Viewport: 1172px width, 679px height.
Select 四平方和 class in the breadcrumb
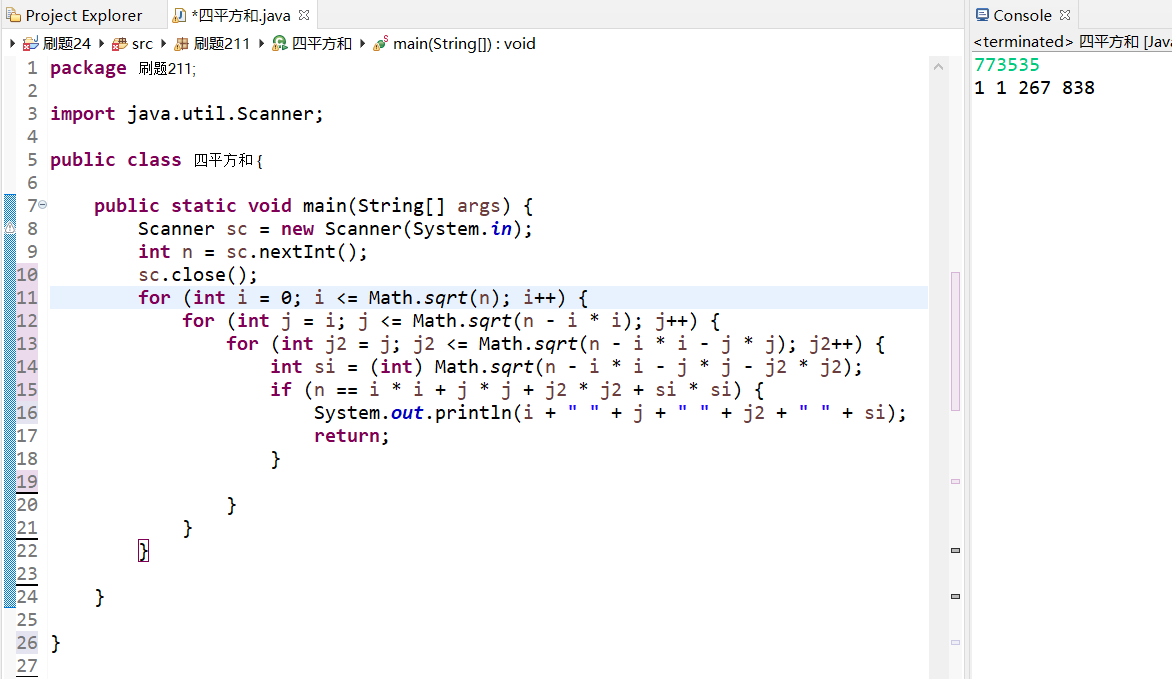[321, 44]
